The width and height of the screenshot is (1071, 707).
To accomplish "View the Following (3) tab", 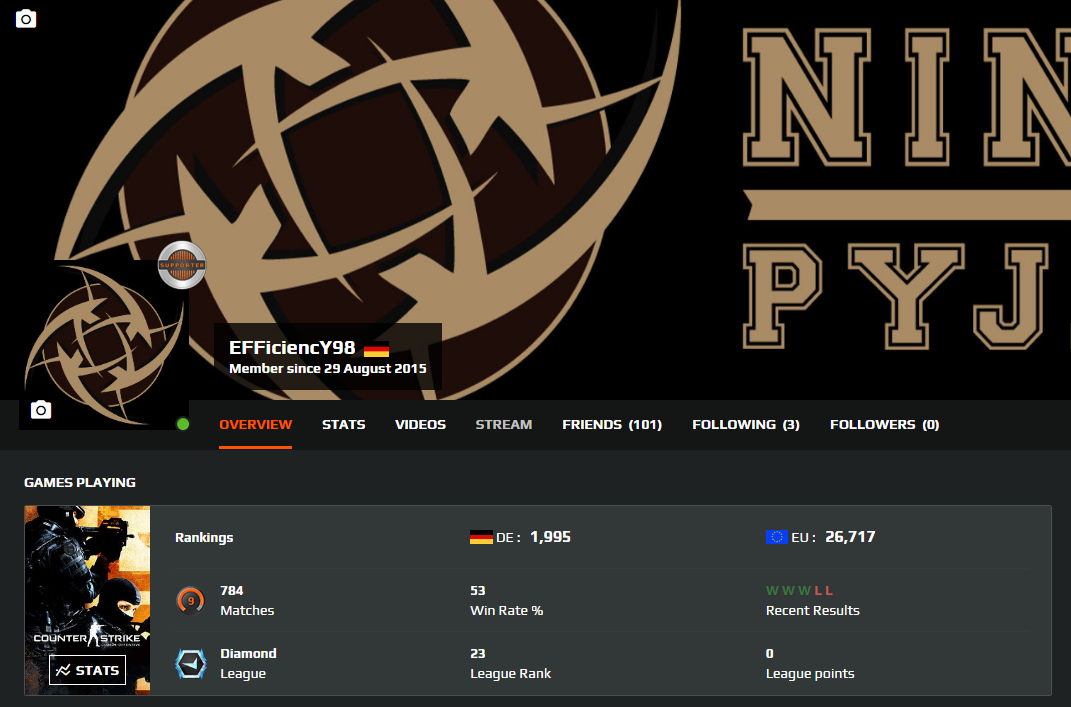I will [746, 424].
